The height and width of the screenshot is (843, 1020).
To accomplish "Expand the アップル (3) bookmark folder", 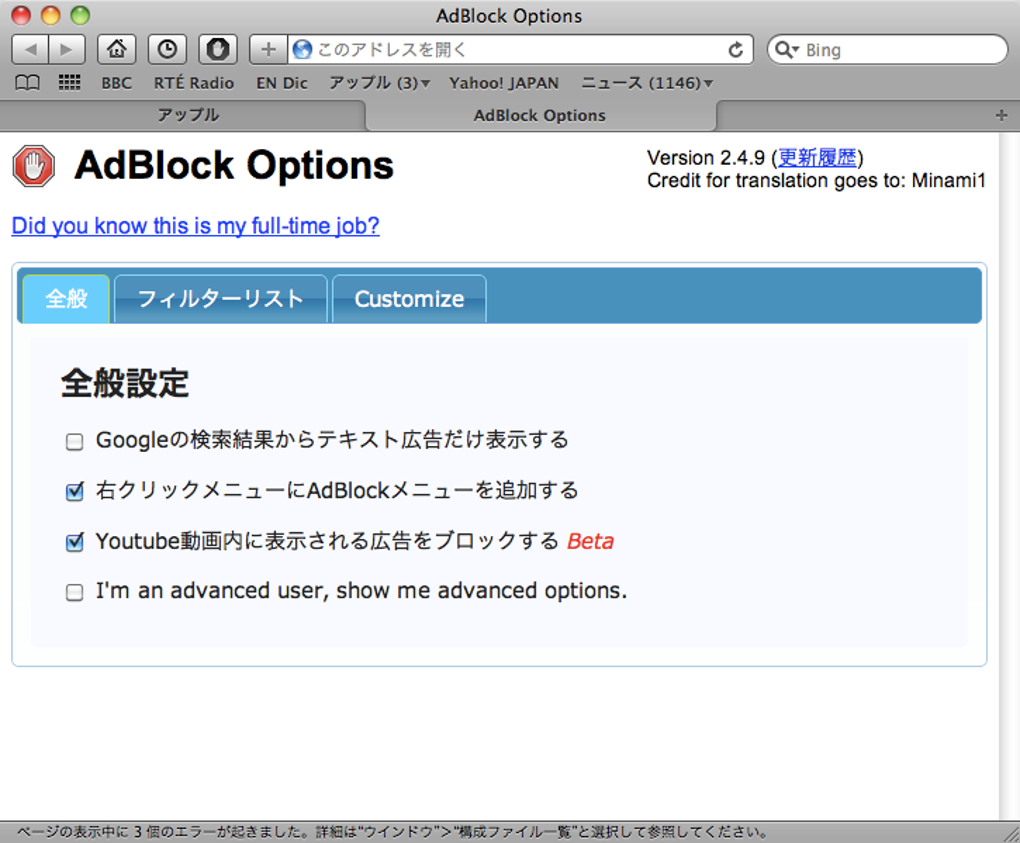I will tap(379, 83).
